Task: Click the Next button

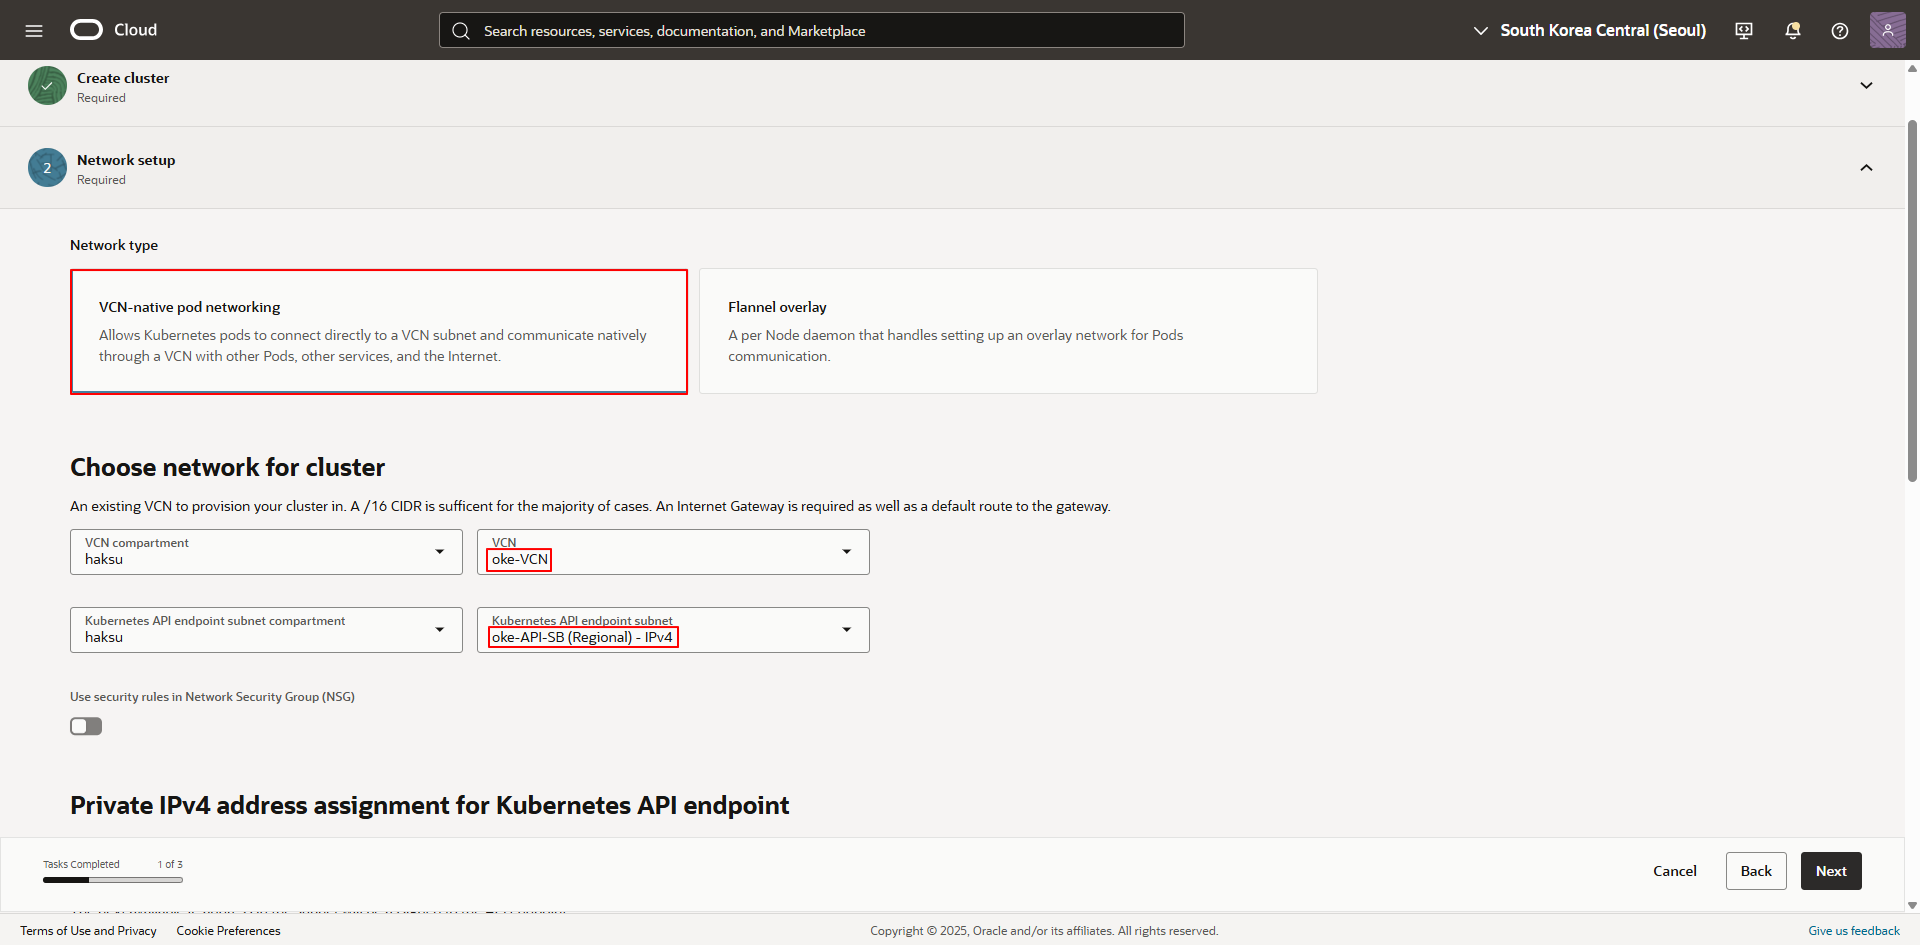Action: pyautogui.click(x=1830, y=871)
